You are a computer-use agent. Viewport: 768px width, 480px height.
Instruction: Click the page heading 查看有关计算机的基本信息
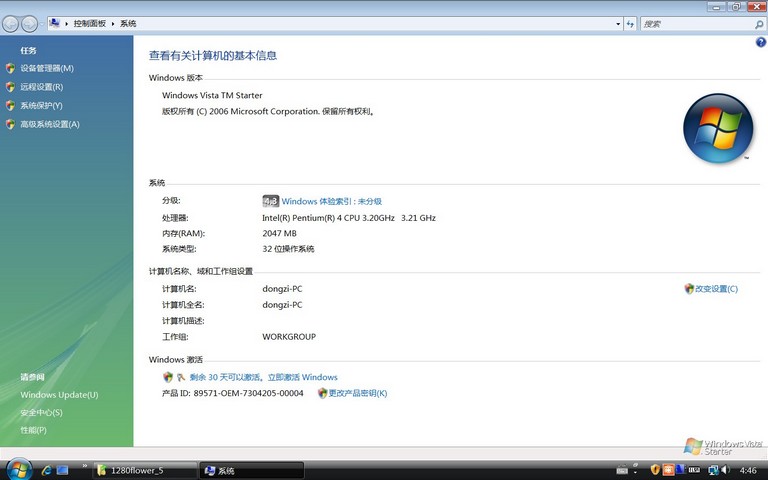click(x=213, y=55)
